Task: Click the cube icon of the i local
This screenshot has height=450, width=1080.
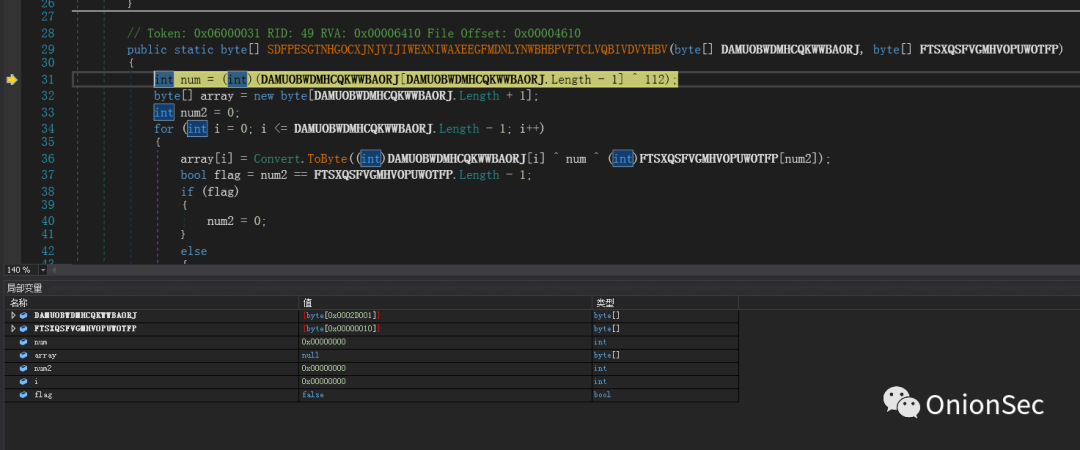Action: tap(23, 382)
